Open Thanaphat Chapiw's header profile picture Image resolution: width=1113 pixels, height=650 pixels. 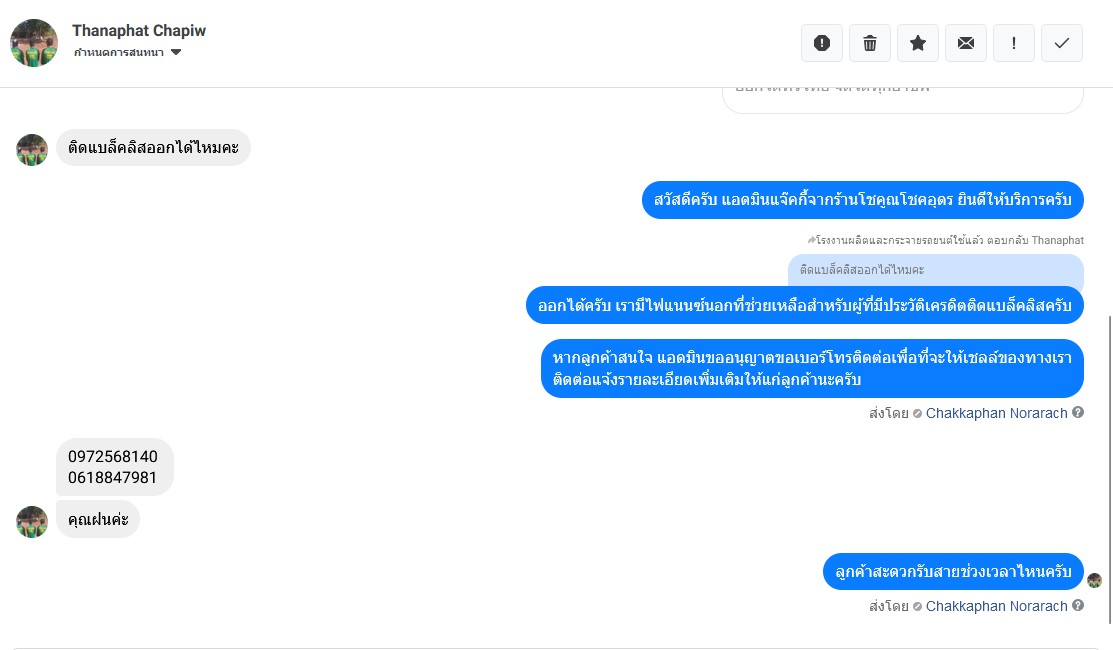34,43
